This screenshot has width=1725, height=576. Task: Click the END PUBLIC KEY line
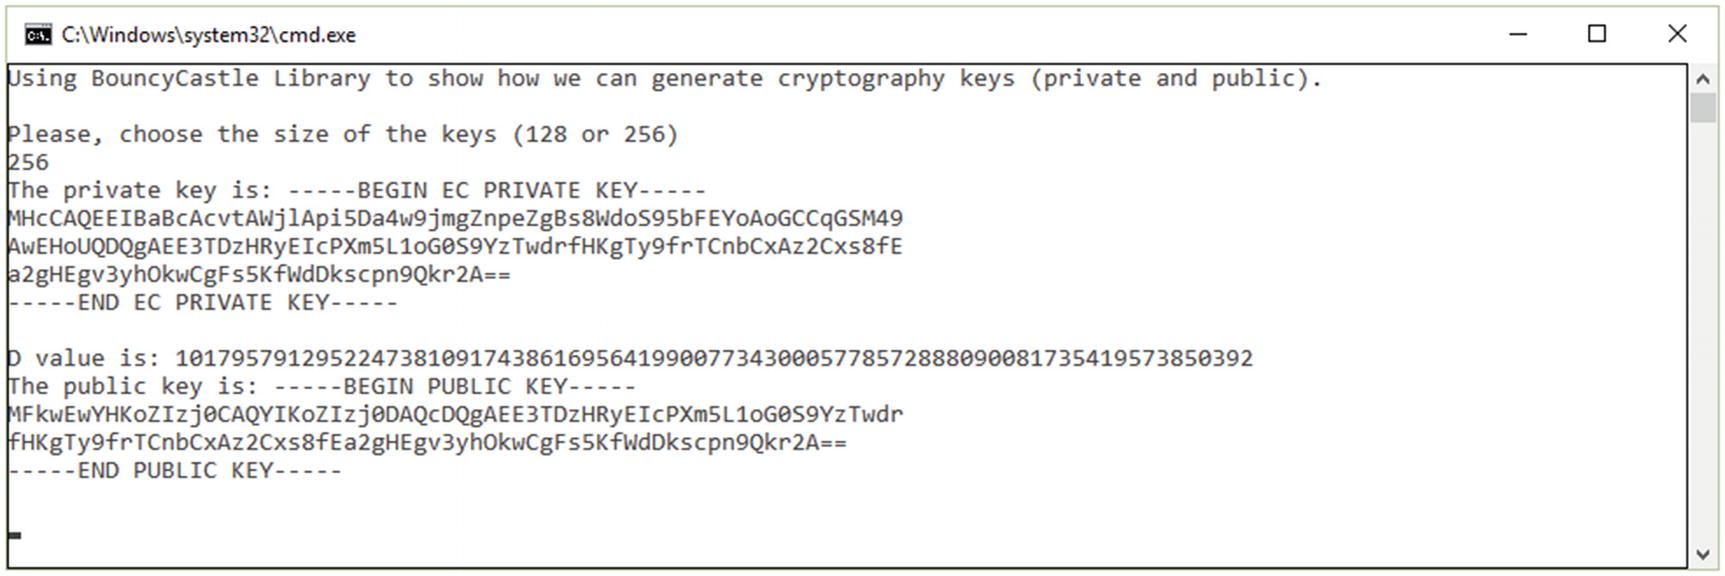click(174, 470)
